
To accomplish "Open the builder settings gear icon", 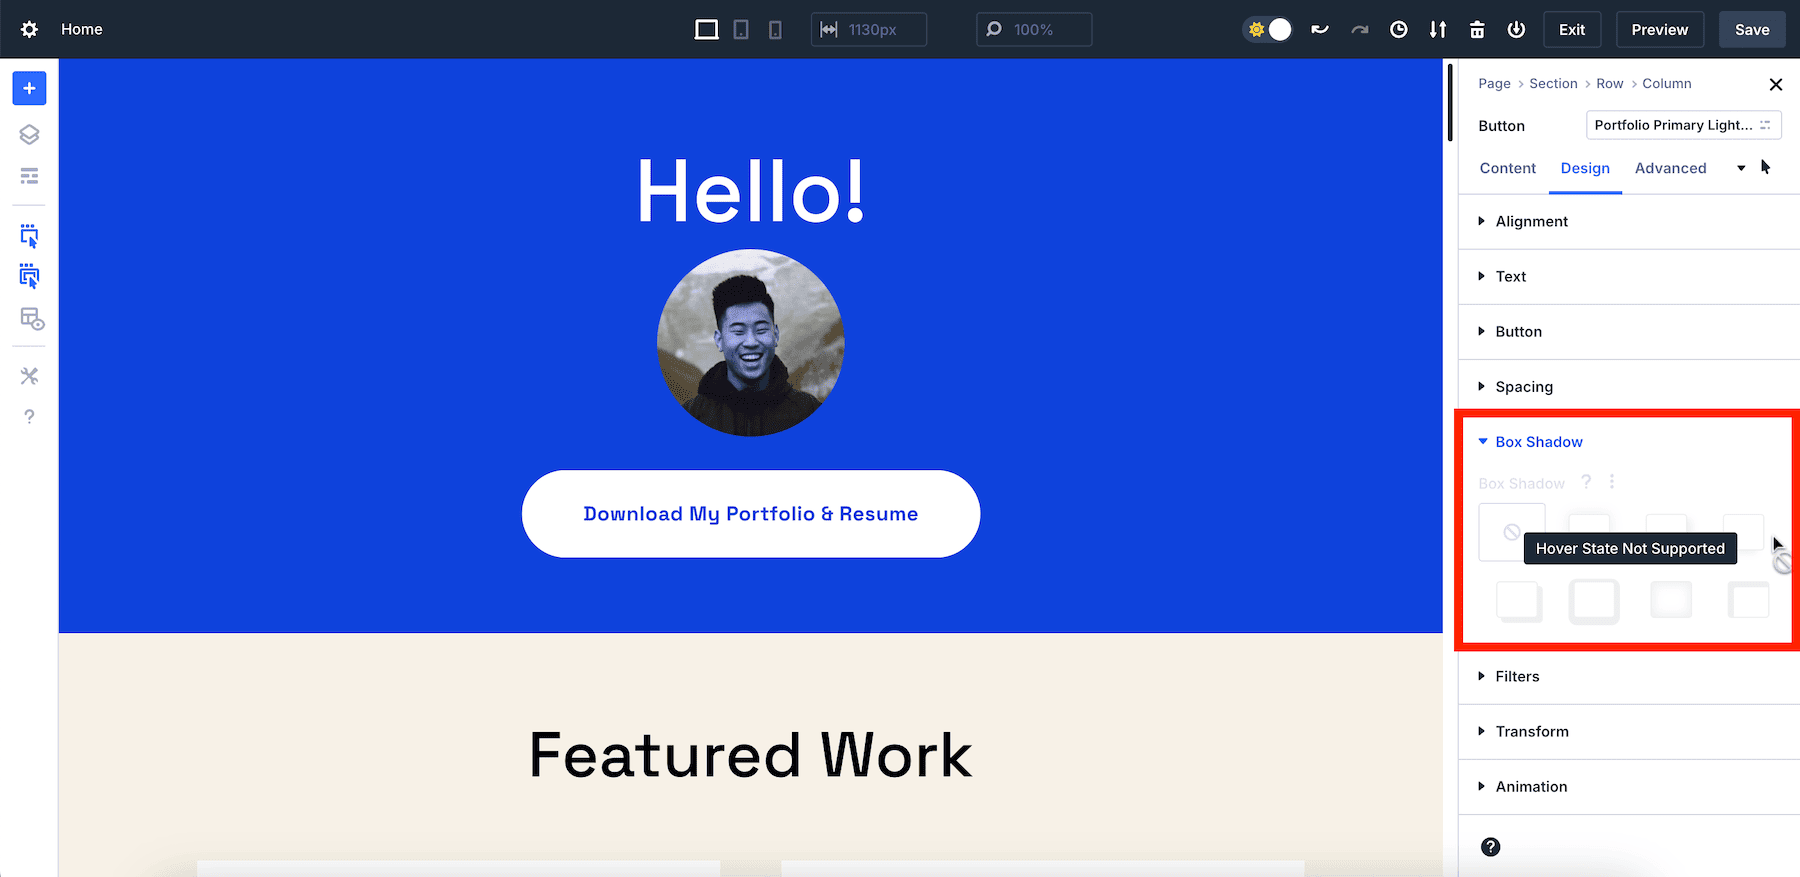I will tap(29, 29).
